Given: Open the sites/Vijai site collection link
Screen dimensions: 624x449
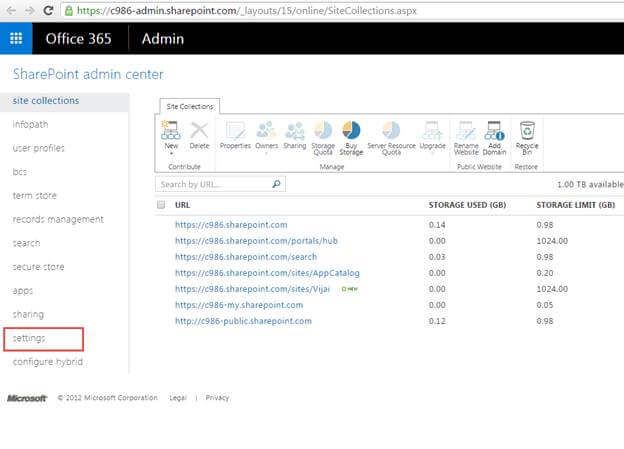Looking at the screenshot, I should pos(252,289).
